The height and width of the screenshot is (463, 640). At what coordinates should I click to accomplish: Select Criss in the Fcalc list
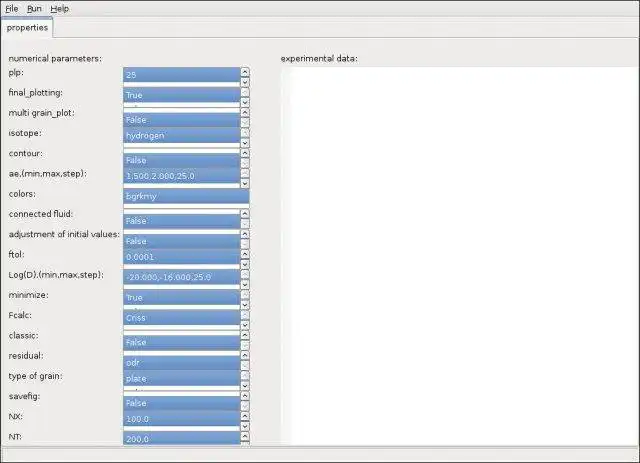coord(182,317)
